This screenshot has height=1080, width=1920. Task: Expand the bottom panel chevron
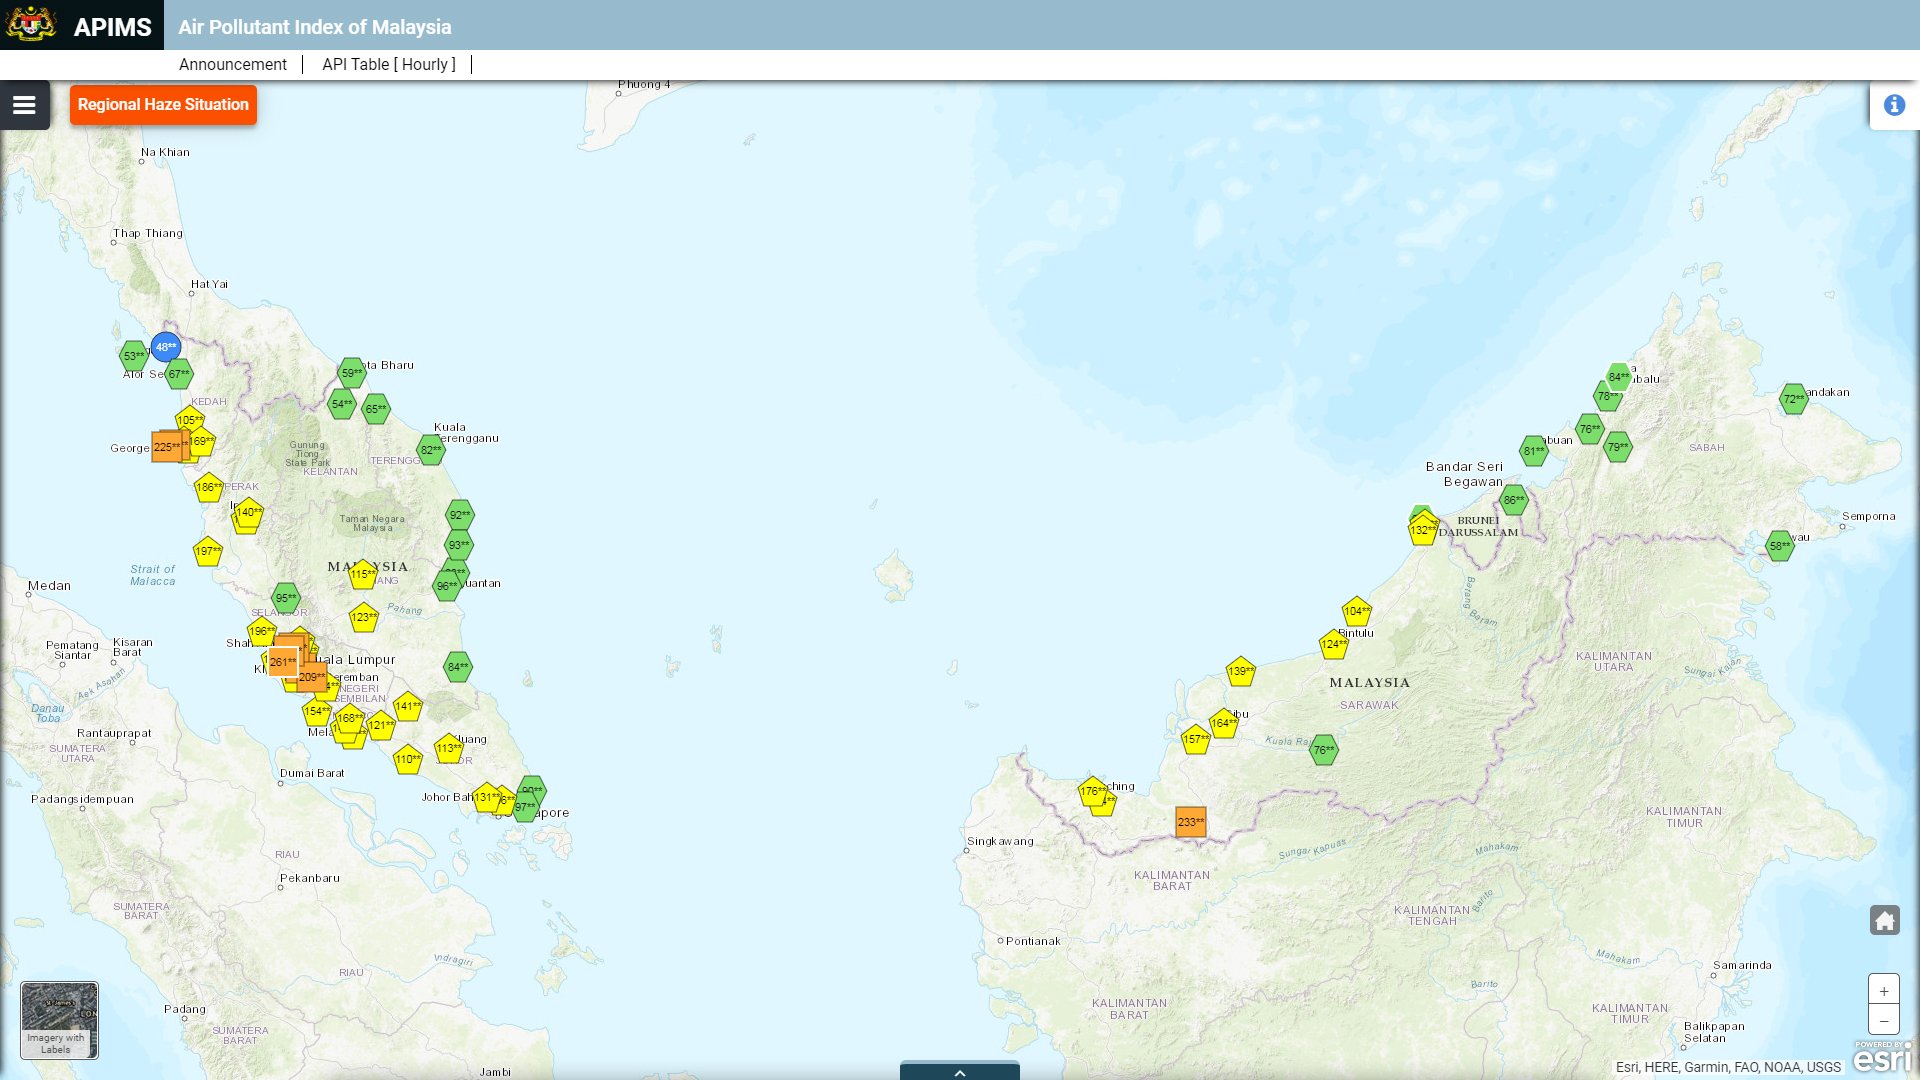pos(960,1072)
